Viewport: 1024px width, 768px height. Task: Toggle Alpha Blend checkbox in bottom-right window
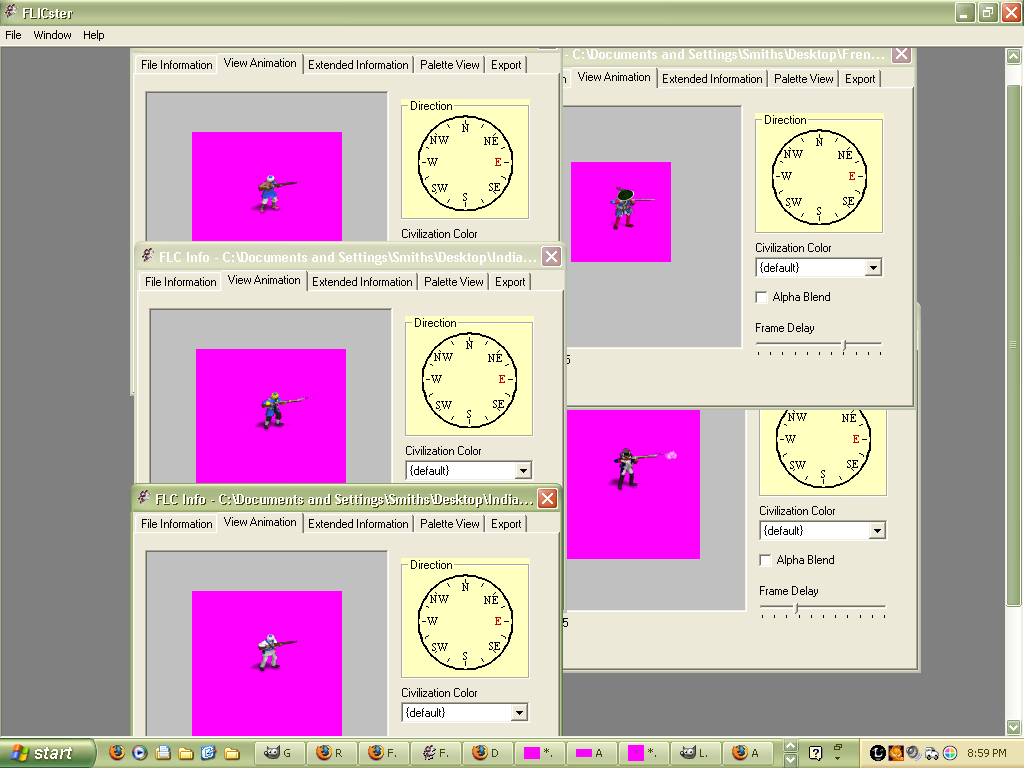[766, 560]
